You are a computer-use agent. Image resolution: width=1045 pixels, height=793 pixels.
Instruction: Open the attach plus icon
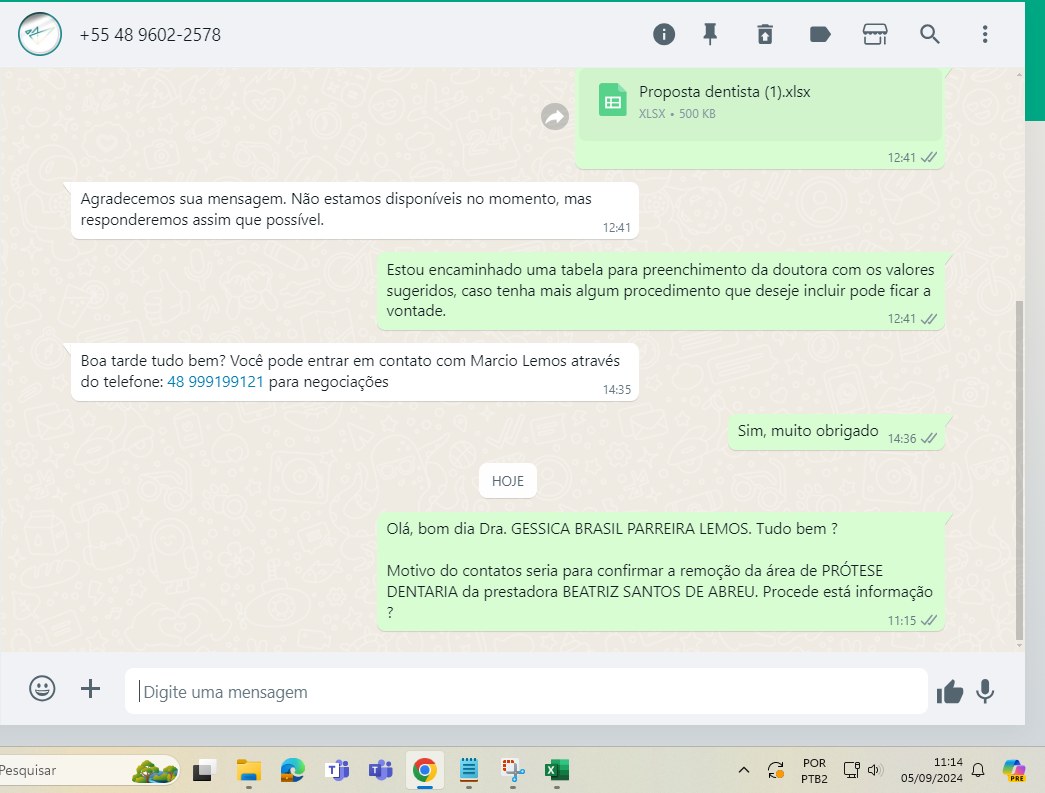(91, 688)
